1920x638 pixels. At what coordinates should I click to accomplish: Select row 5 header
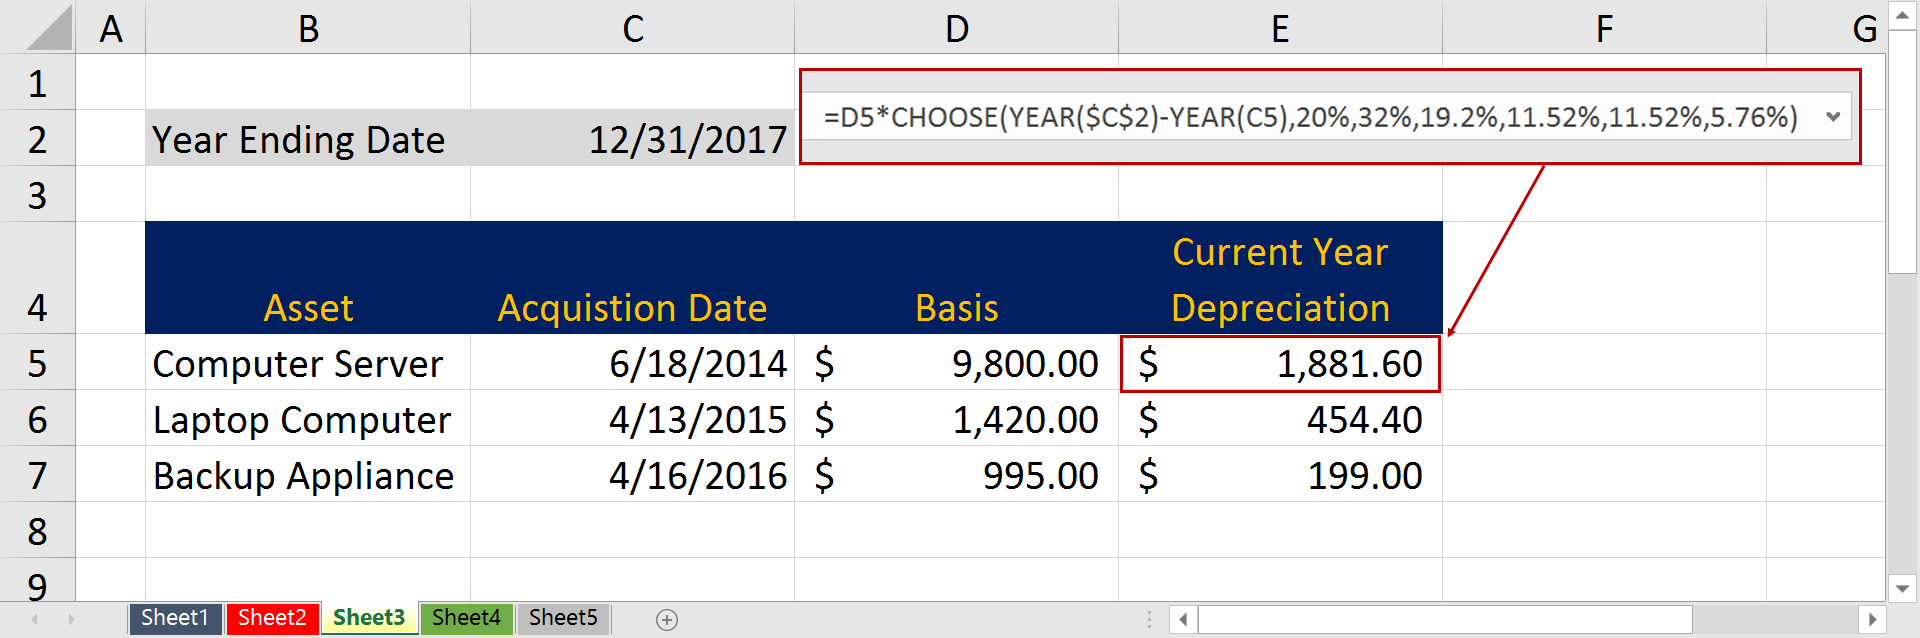coord(38,363)
